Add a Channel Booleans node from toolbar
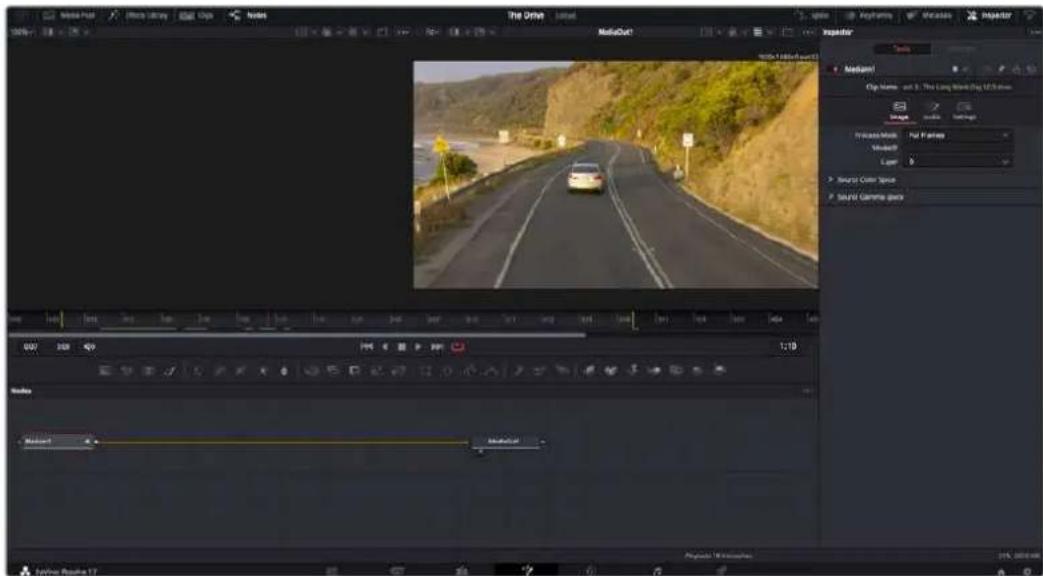 [333, 370]
